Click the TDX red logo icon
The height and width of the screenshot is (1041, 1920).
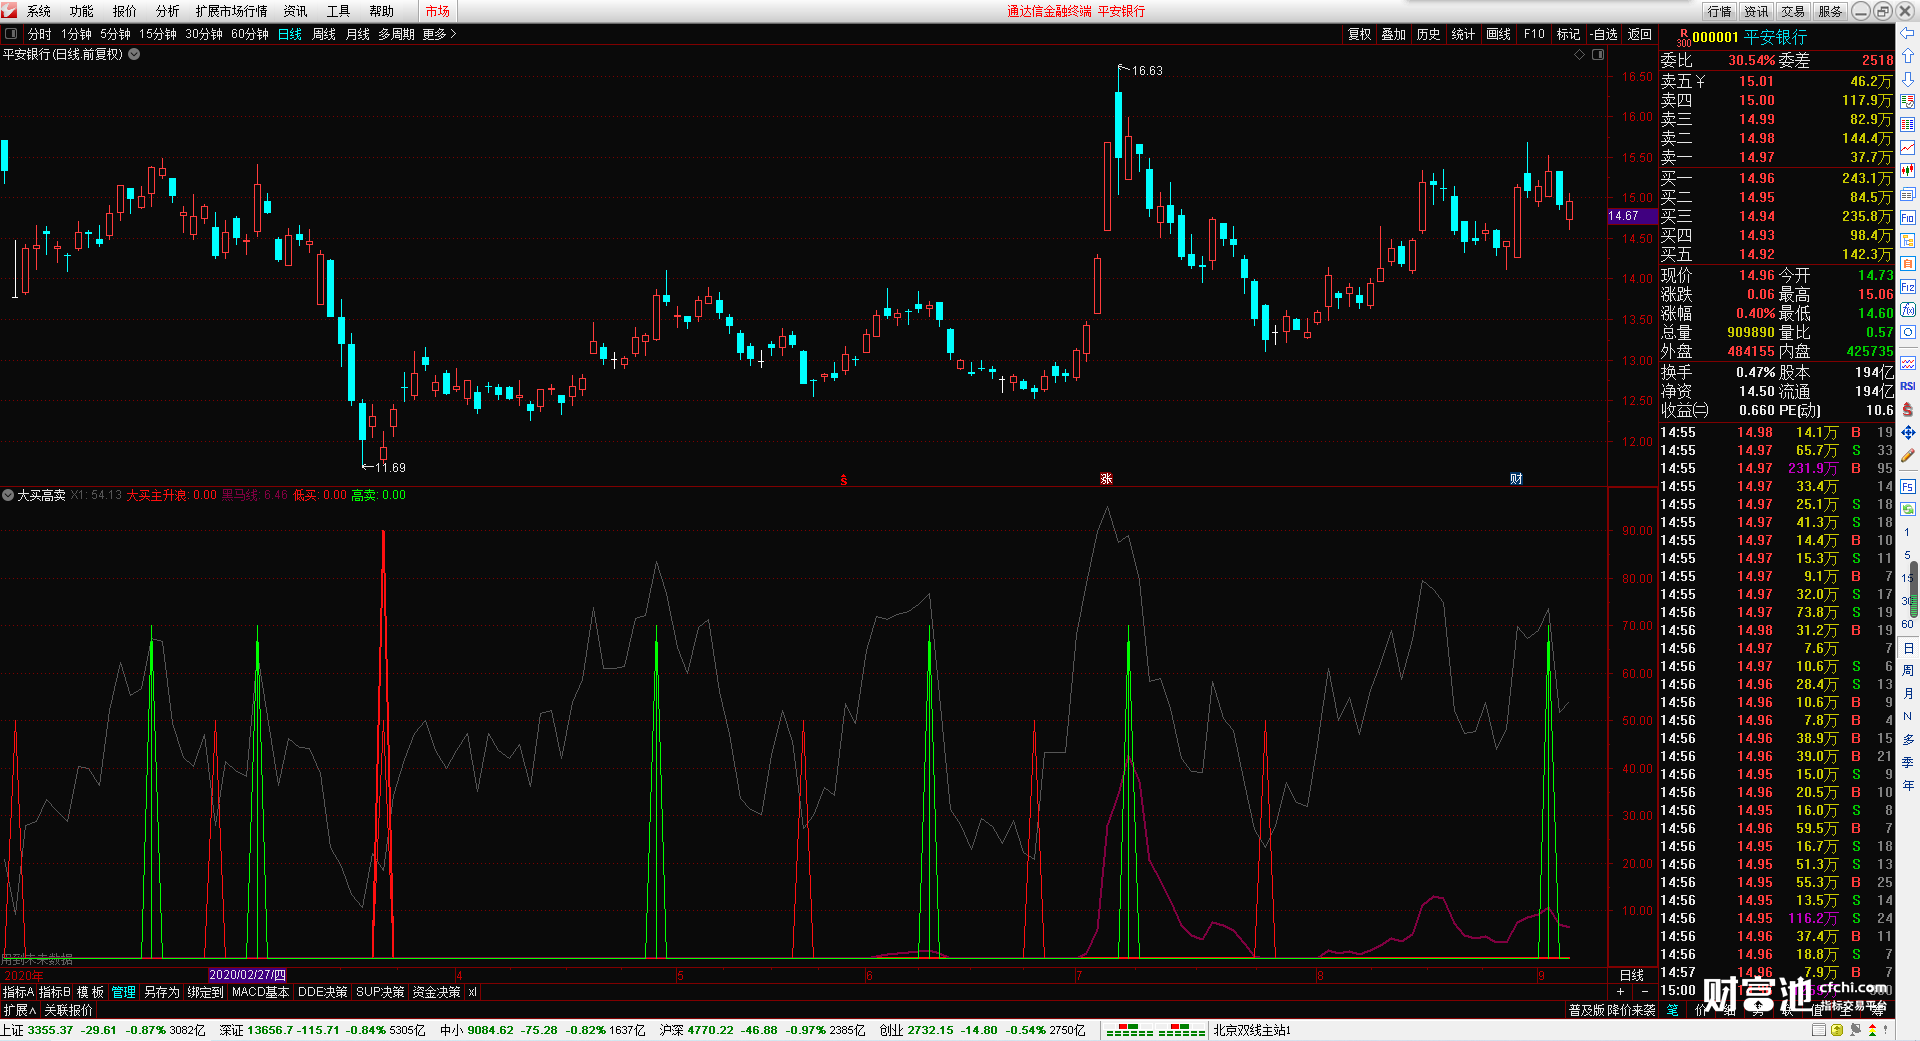click(x=9, y=11)
